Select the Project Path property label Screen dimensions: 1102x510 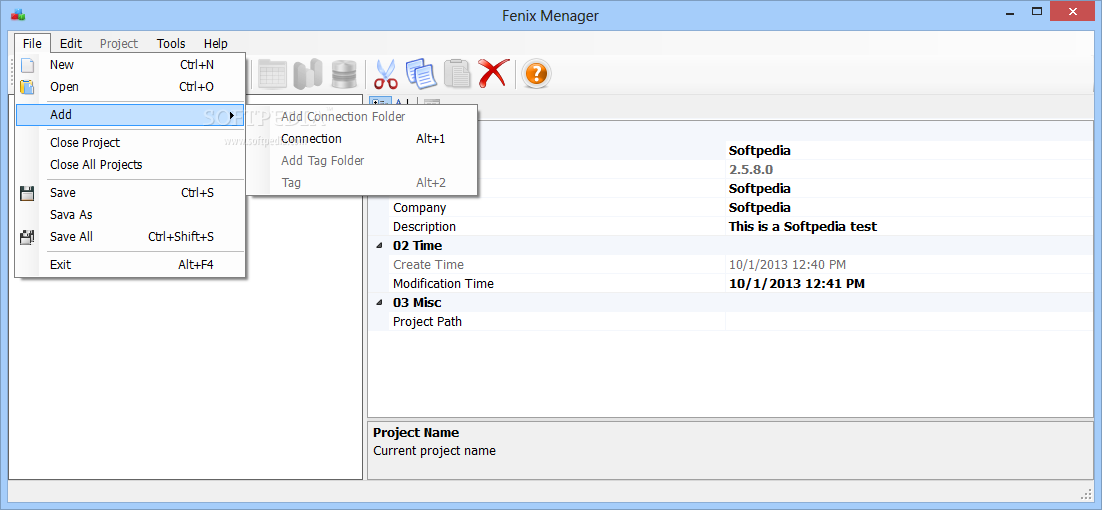pos(427,322)
